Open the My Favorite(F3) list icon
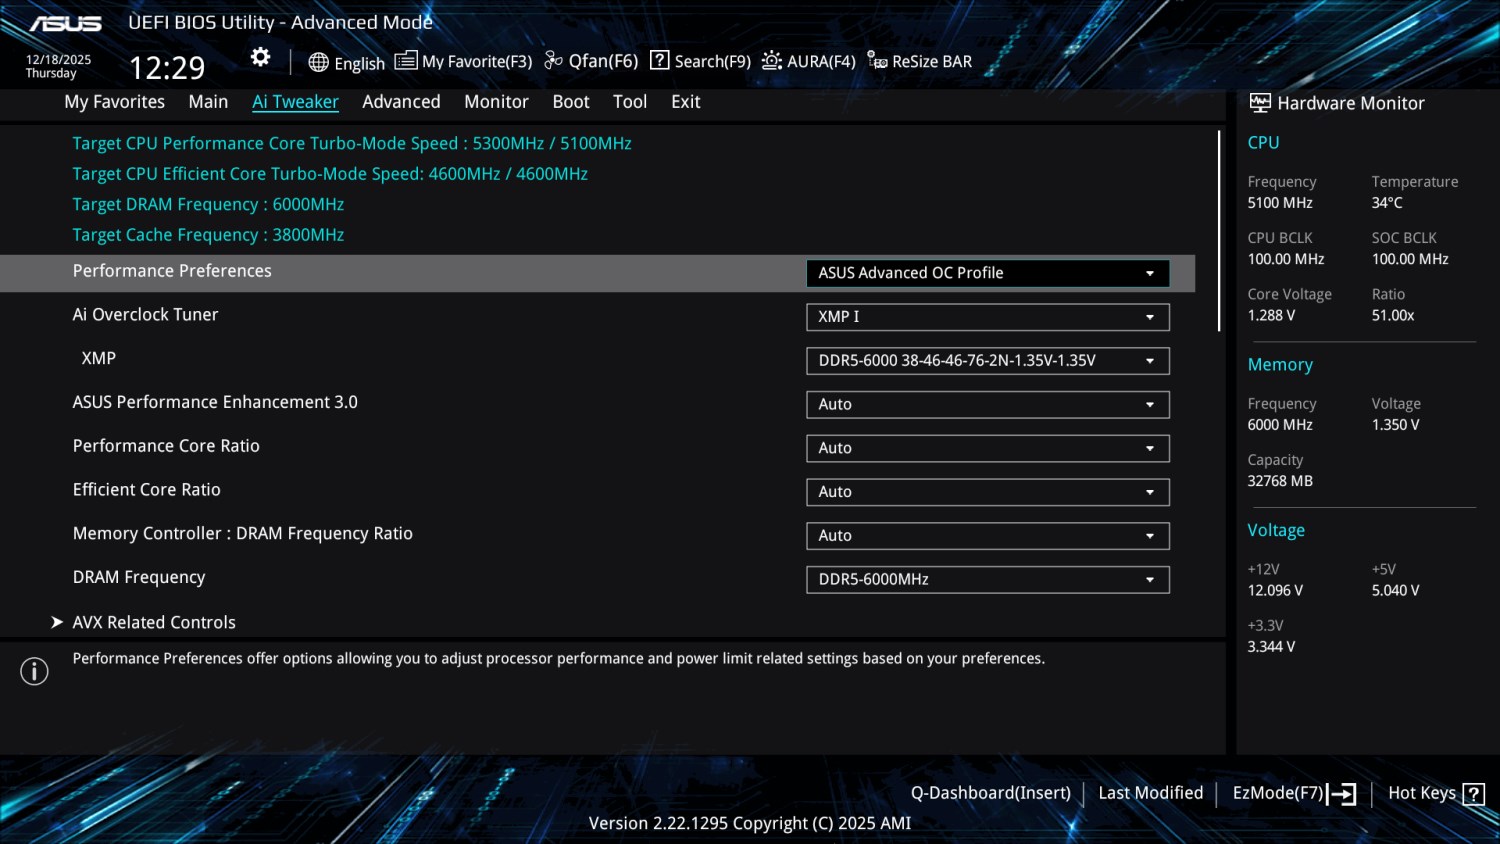1500x844 pixels. pyautogui.click(x=405, y=61)
